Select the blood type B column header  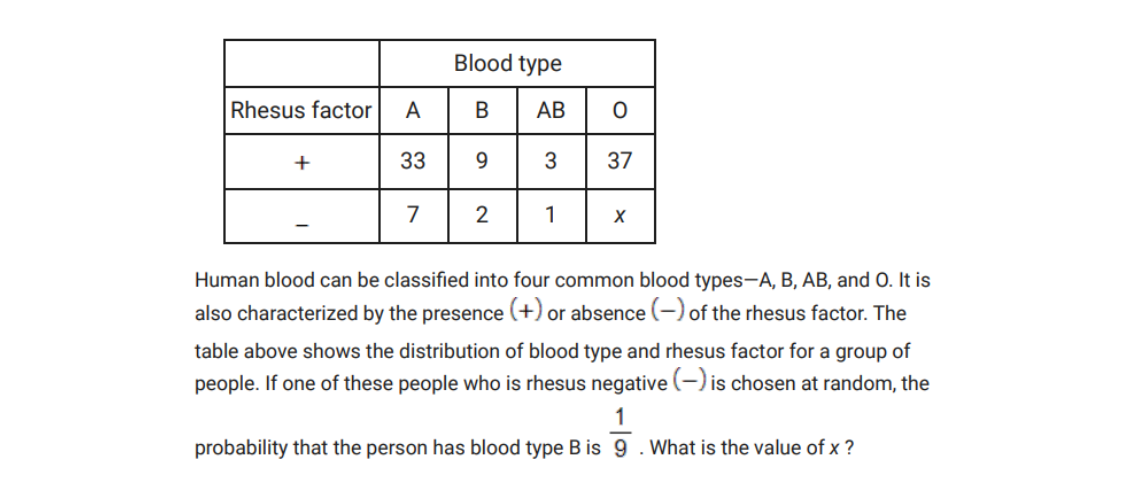[482, 111]
